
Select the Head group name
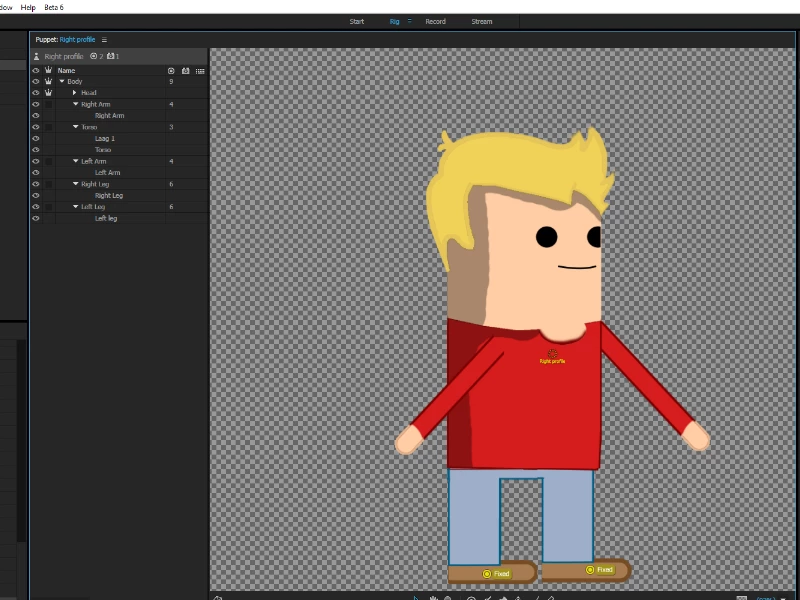pos(89,93)
